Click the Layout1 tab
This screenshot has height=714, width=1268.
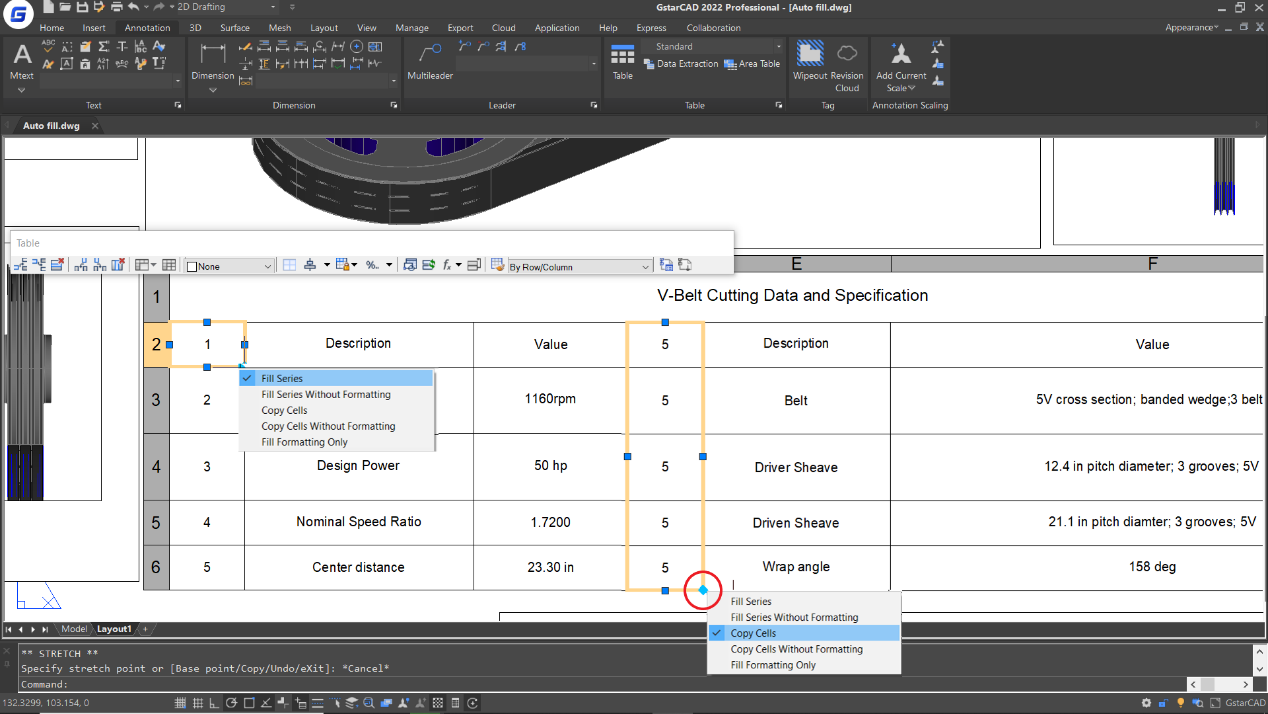click(x=114, y=629)
